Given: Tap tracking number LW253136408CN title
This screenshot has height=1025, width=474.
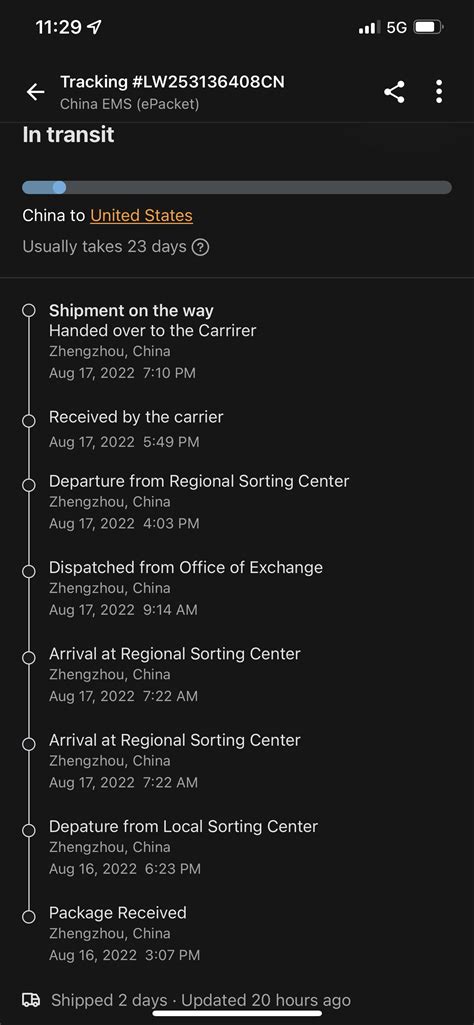Looking at the screenshot, I should [172, 82].
